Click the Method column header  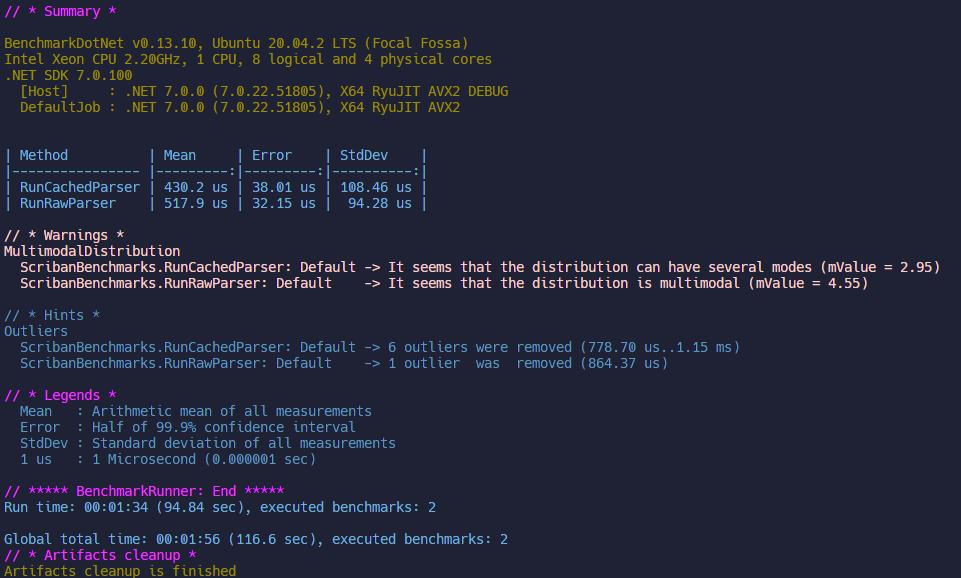[44, 155]
